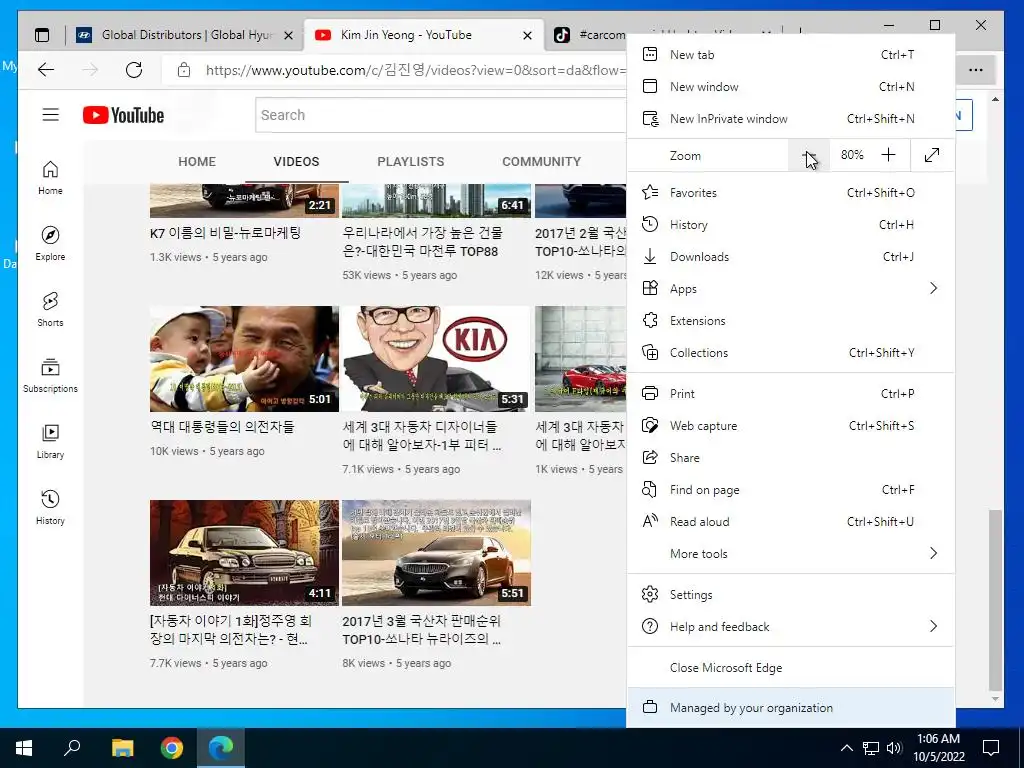Click Managed by your organization
The height and width of the screenshot is (768, 1024).
click(790, 708)
